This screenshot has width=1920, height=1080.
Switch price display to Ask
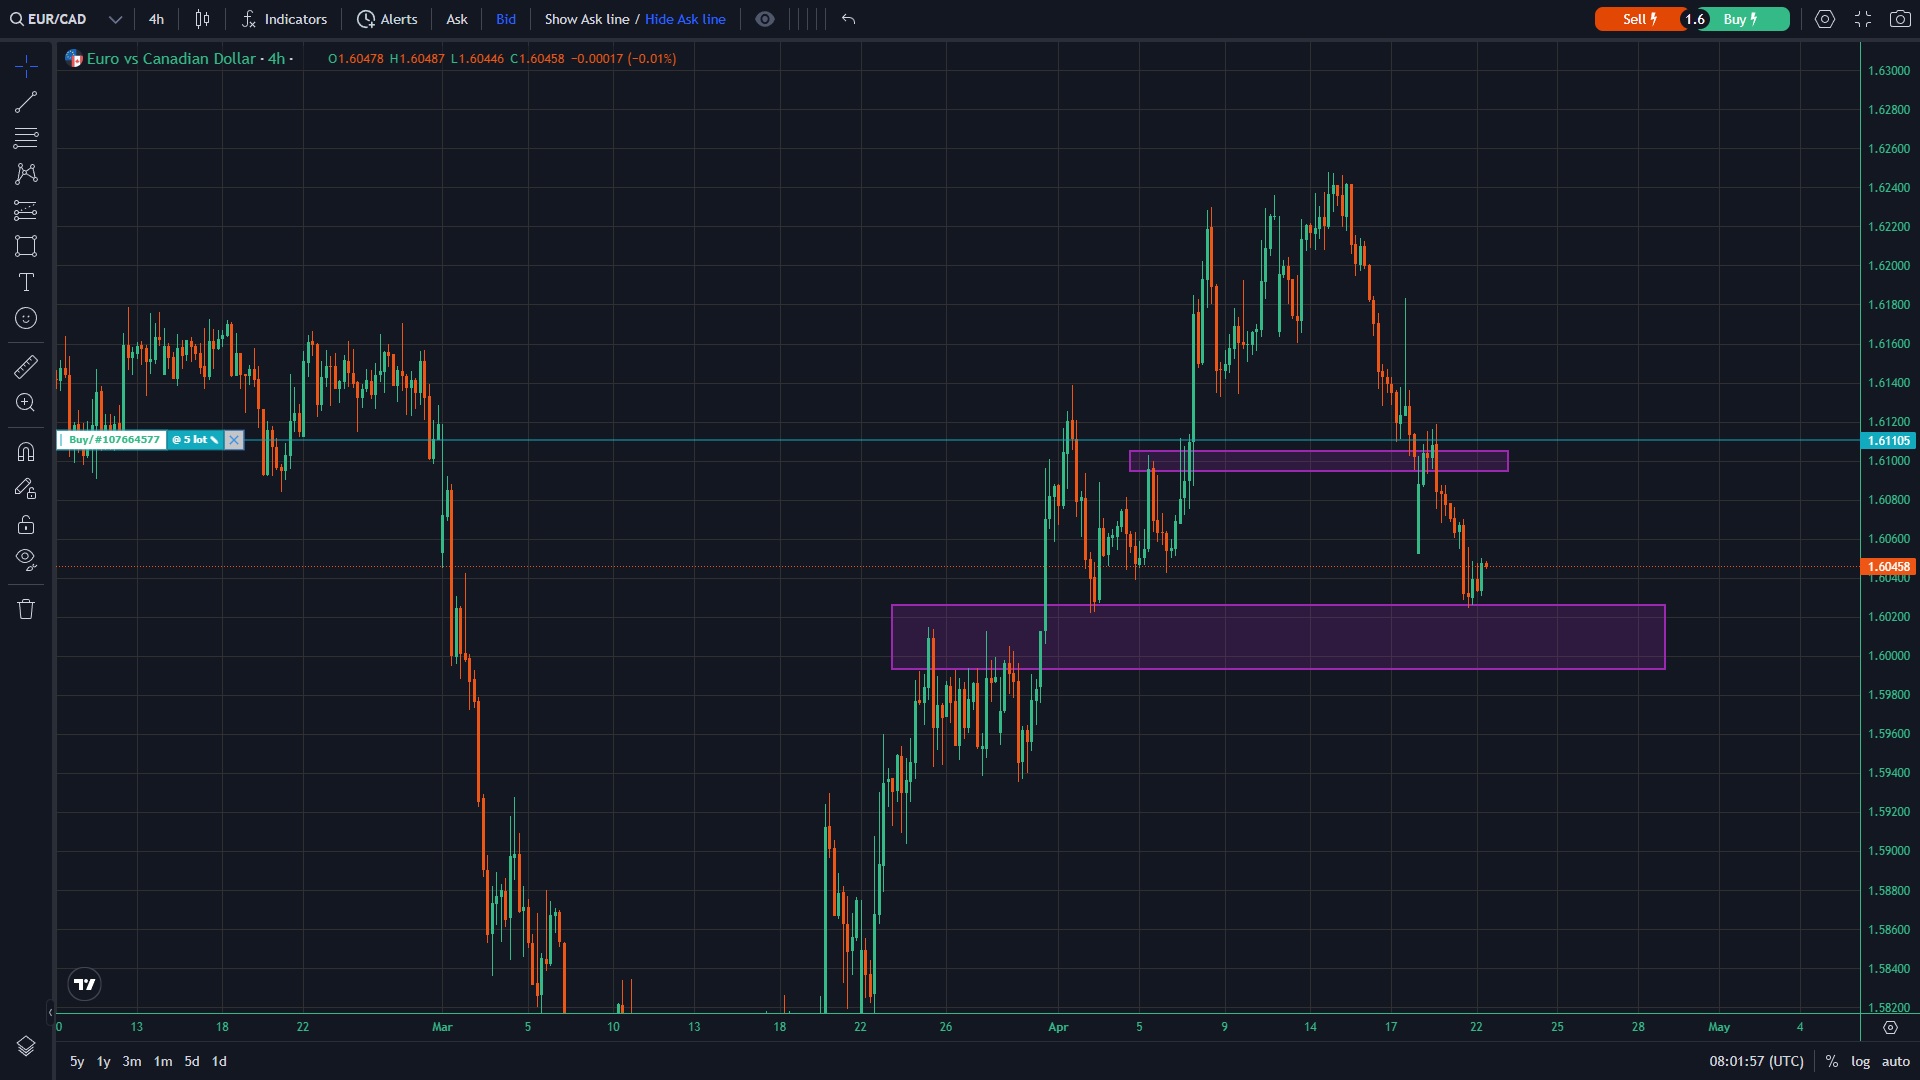(457, 19)
